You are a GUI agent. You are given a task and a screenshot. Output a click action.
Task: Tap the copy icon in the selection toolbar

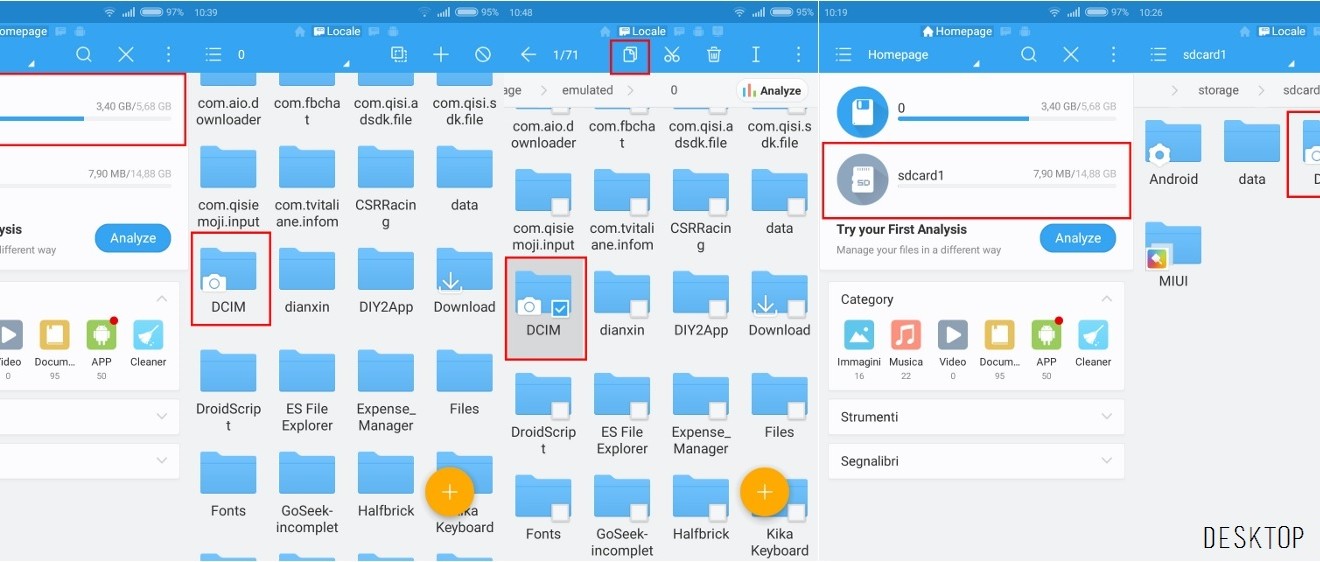630,55
